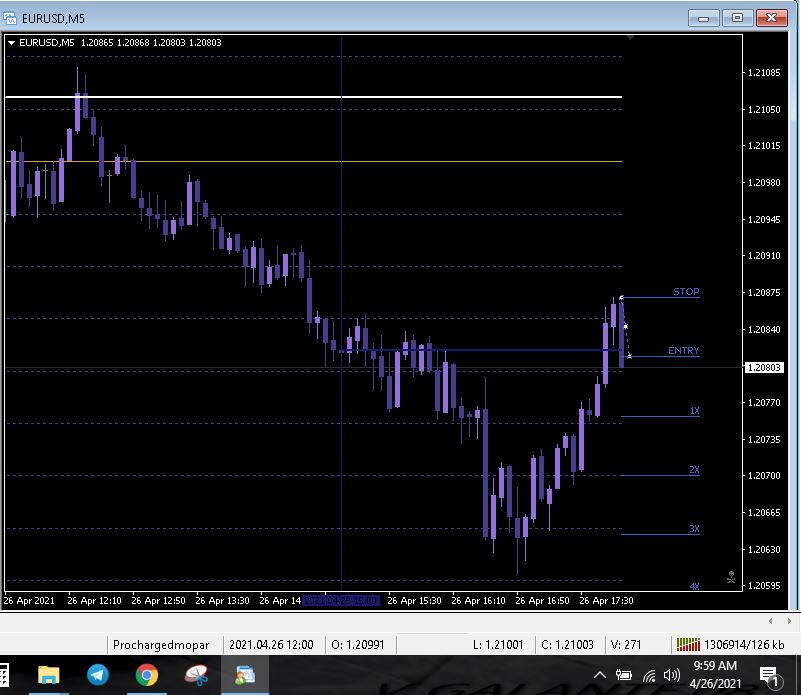Click Prochargedmopar profile in status bar
The height and width of the screenshot is (695, 801).
point(161,645)
